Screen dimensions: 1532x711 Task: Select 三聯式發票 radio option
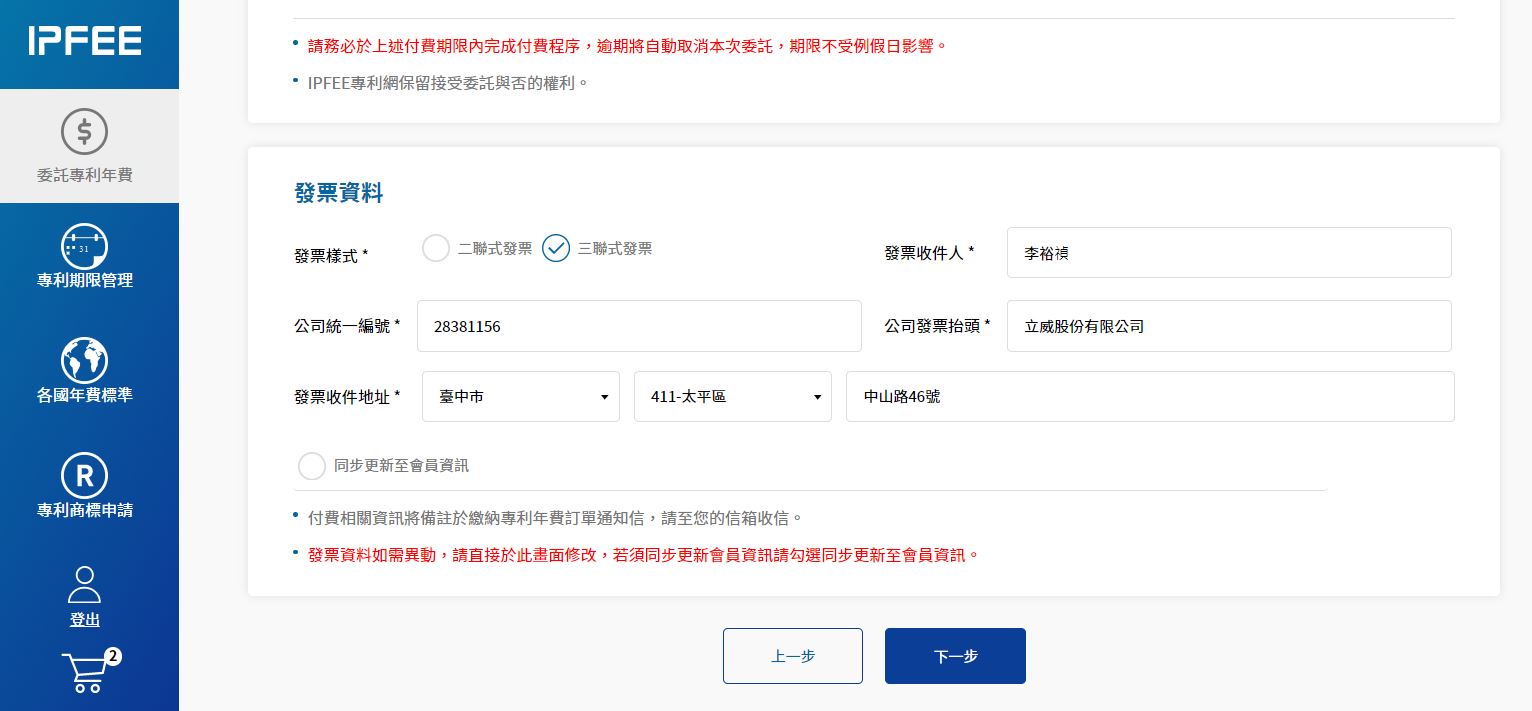[556, 248]
